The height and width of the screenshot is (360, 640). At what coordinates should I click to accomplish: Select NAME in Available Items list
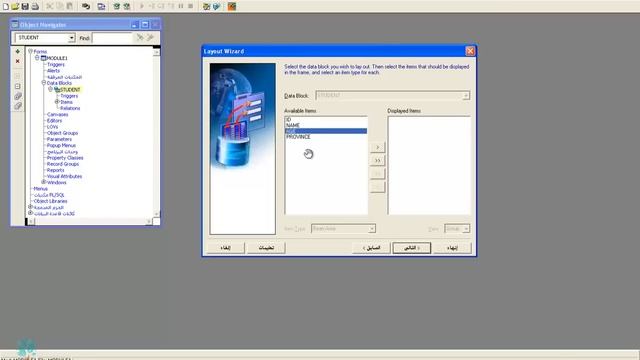coord(326,125)
